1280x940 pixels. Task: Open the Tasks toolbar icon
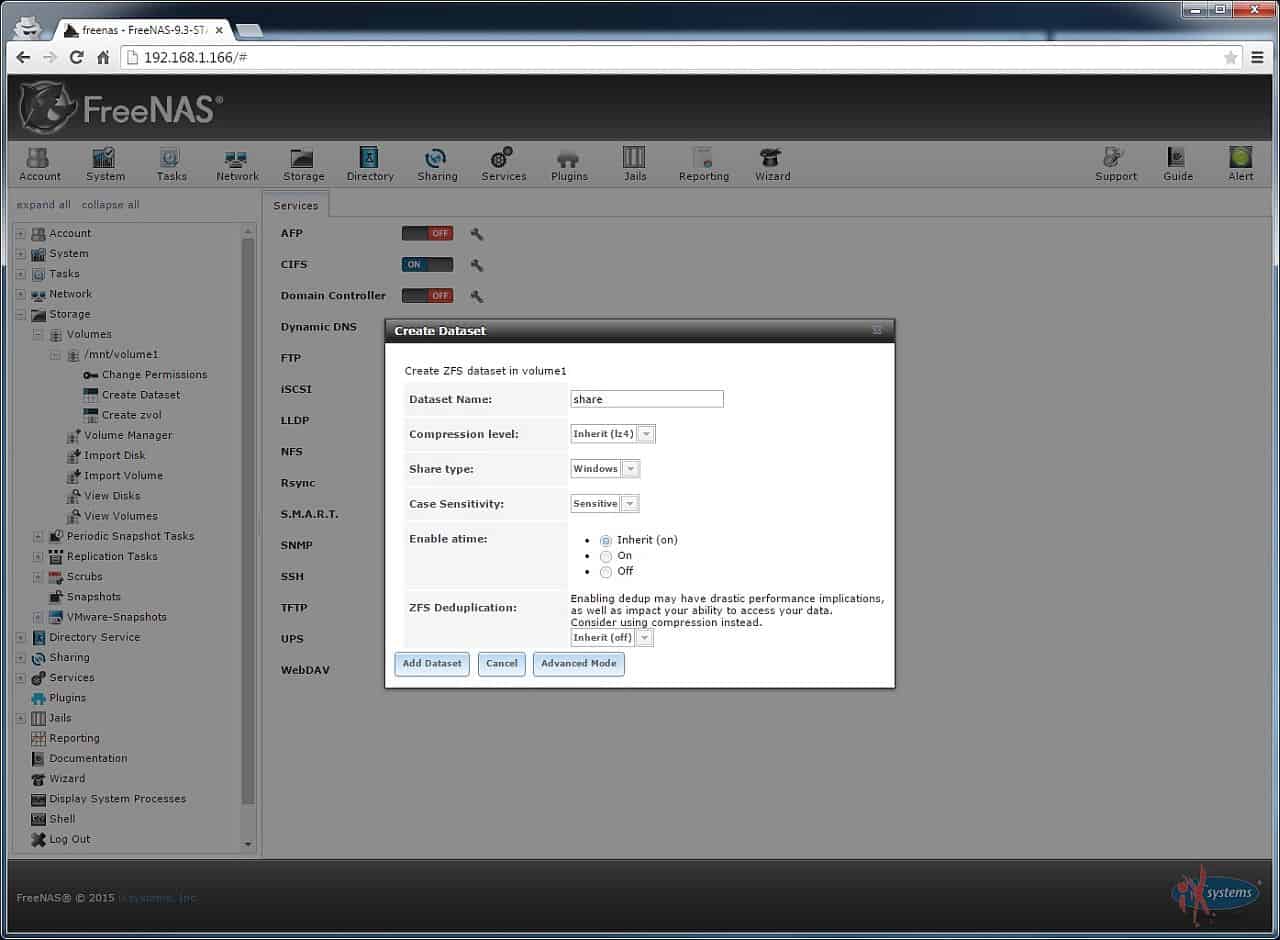[171, 164]
